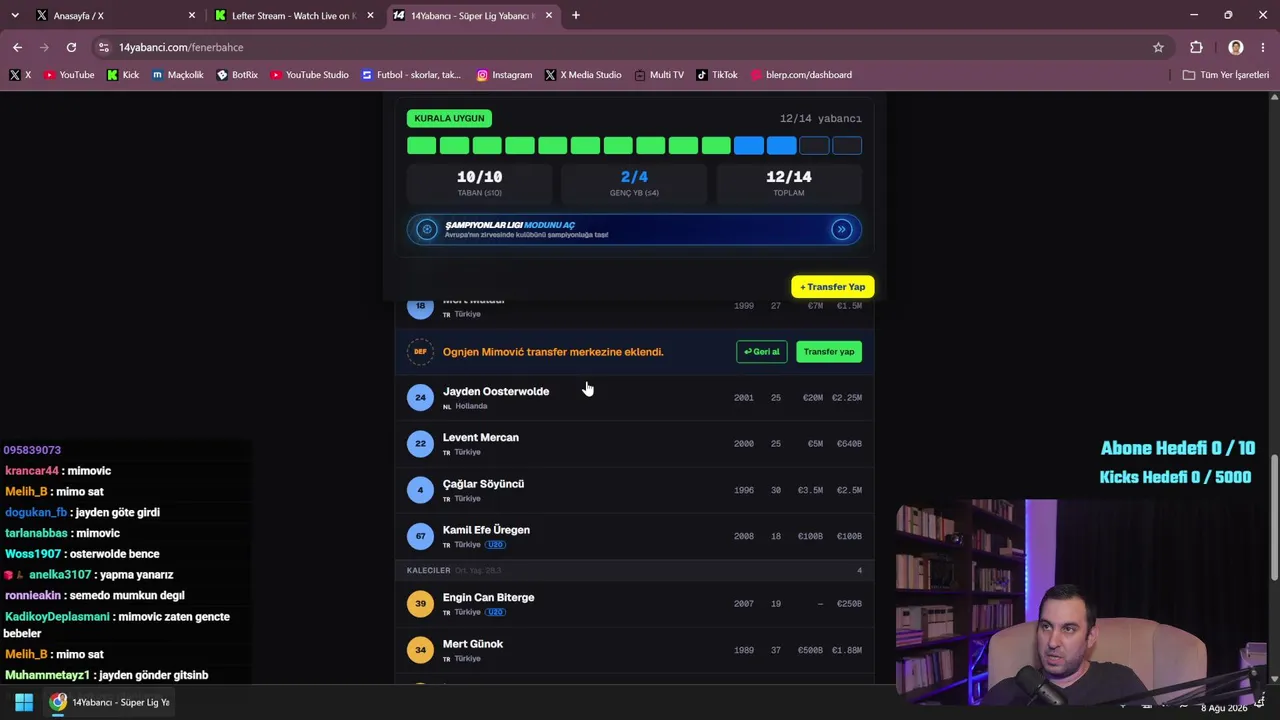Open the blerp.com/dashboard bookmark

(800, 75)
